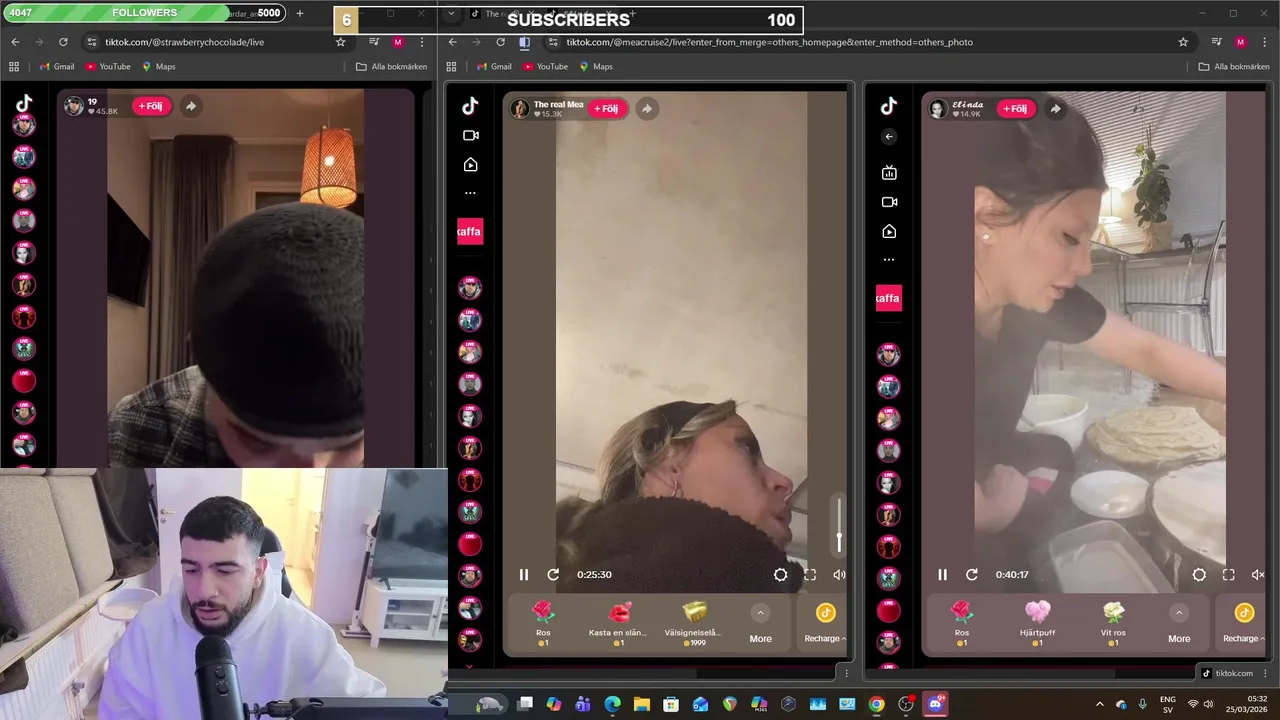
Task: Open Google Chrome from the Windows taskbar
Action: (x=876, y=704)
